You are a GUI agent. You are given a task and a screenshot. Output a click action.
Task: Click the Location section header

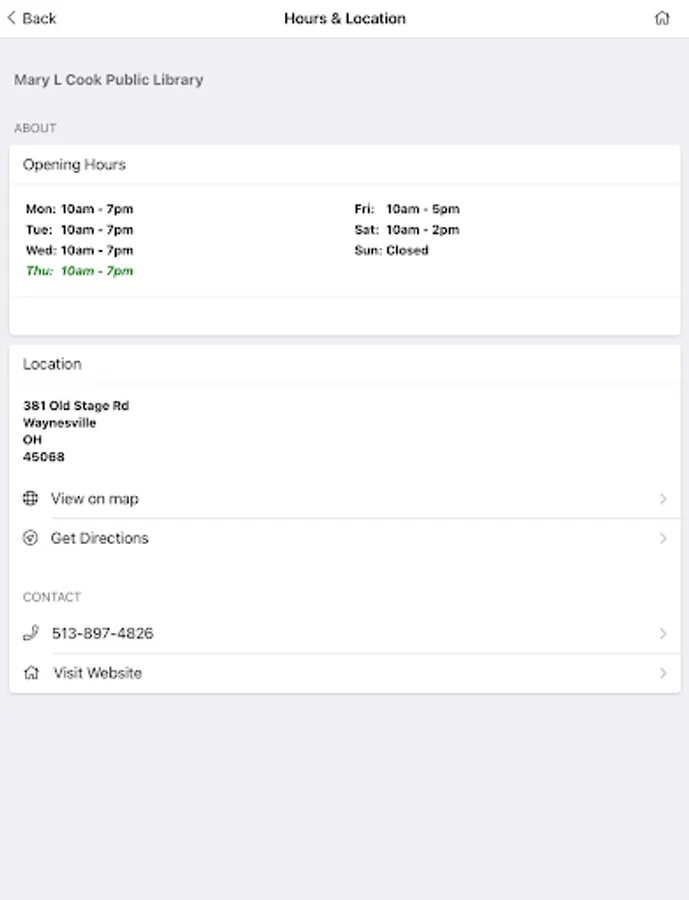(53, 364)
